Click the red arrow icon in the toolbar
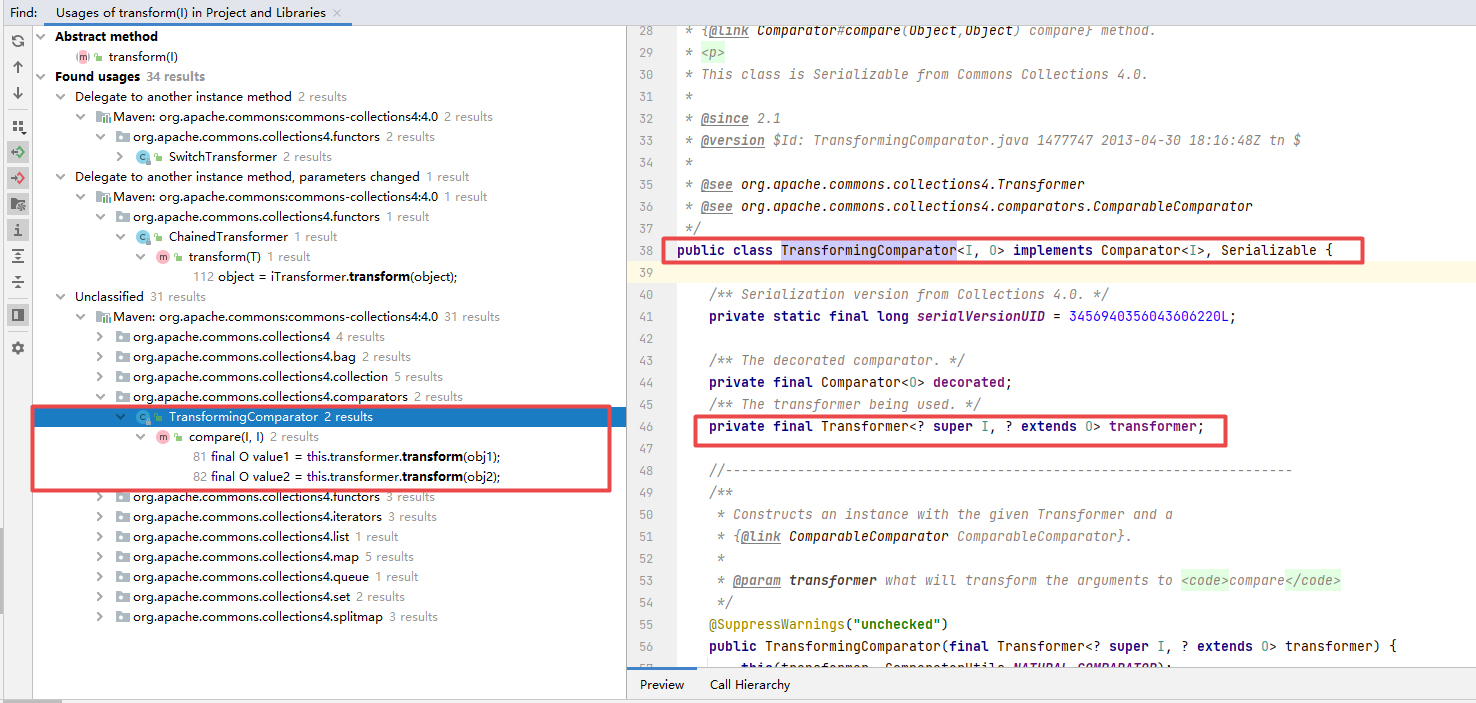The height and width of the screenshot is (703, 1476). click(18, 178)
